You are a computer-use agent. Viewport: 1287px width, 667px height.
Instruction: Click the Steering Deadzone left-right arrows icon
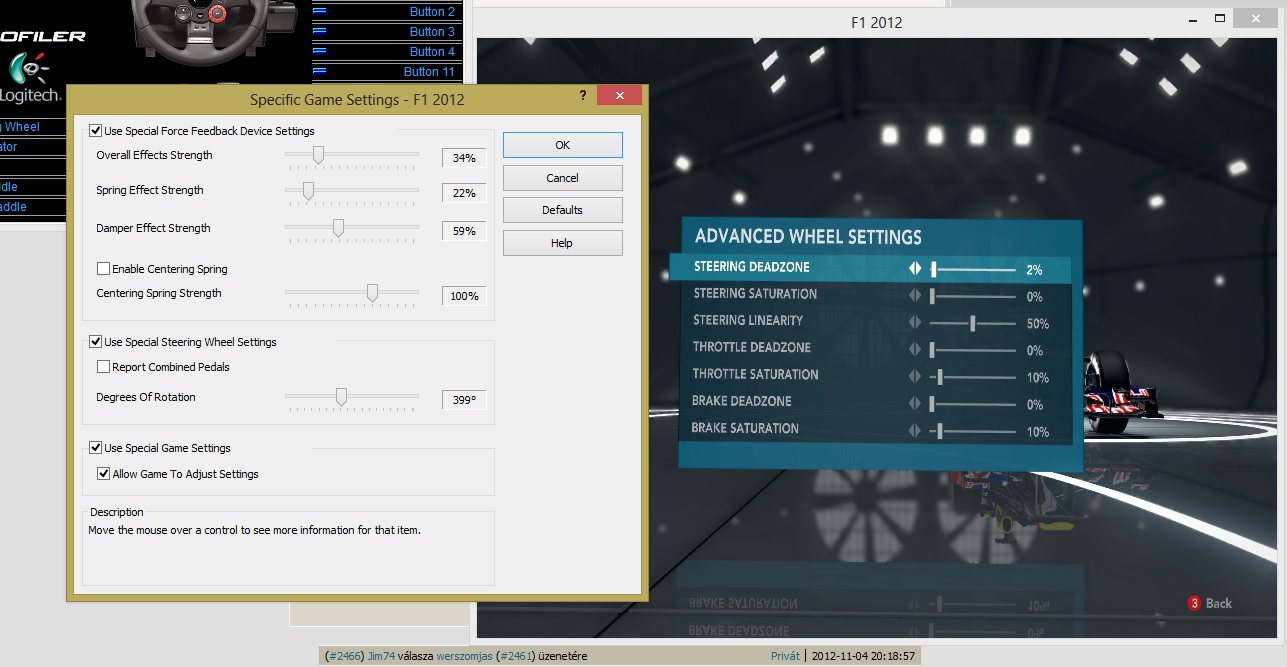914,269
